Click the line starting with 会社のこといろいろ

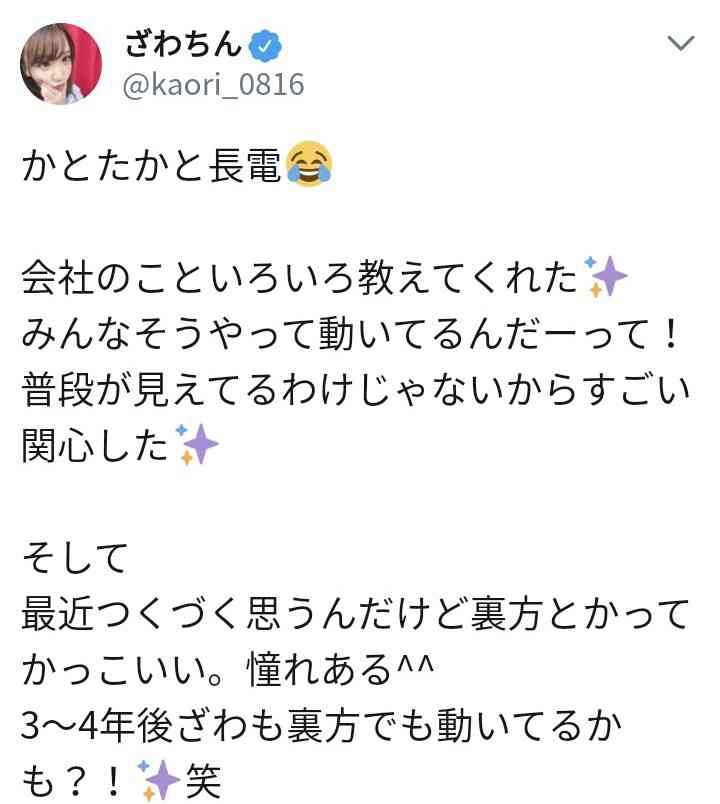click(324, 277)
